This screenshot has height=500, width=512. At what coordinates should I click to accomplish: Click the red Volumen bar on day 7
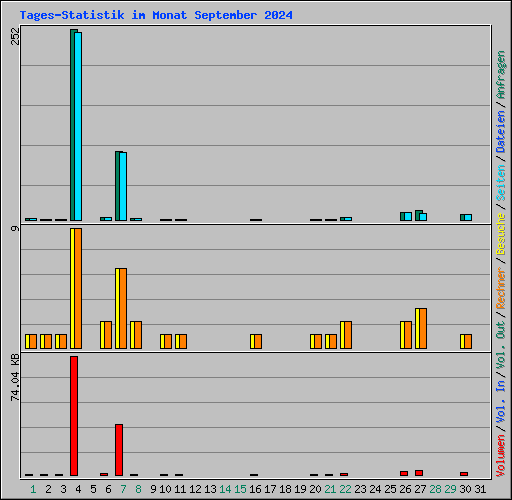pyautogui.click(x=119, y=450)
